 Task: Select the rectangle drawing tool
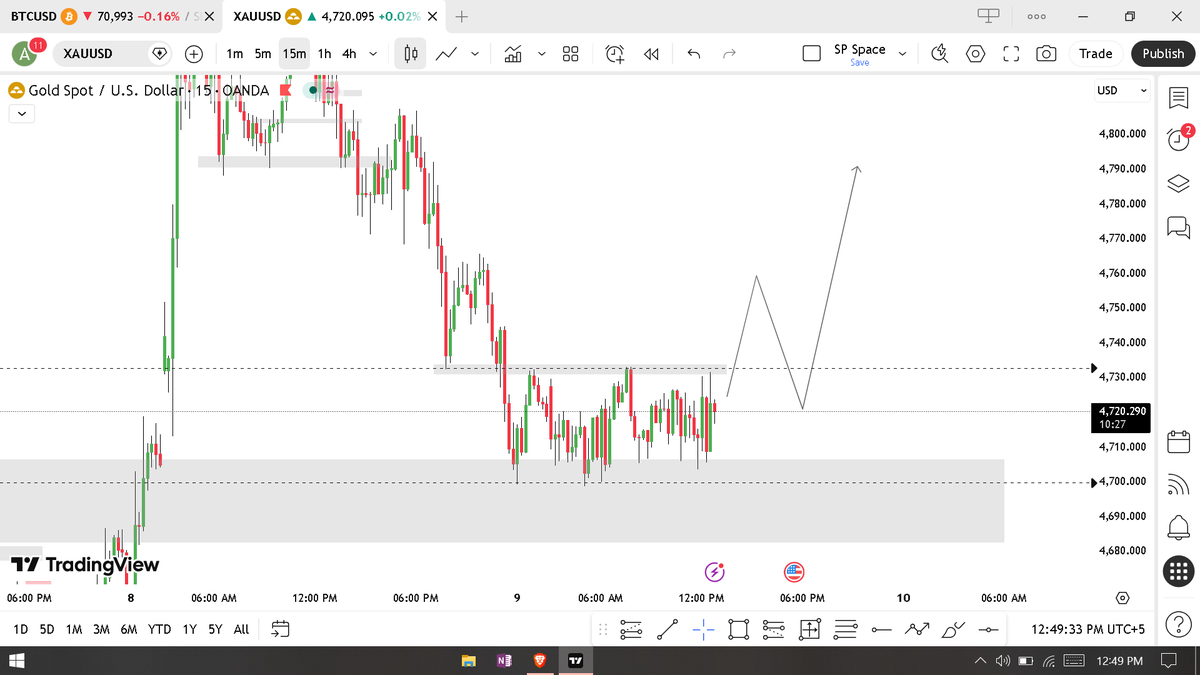point(739,629)
